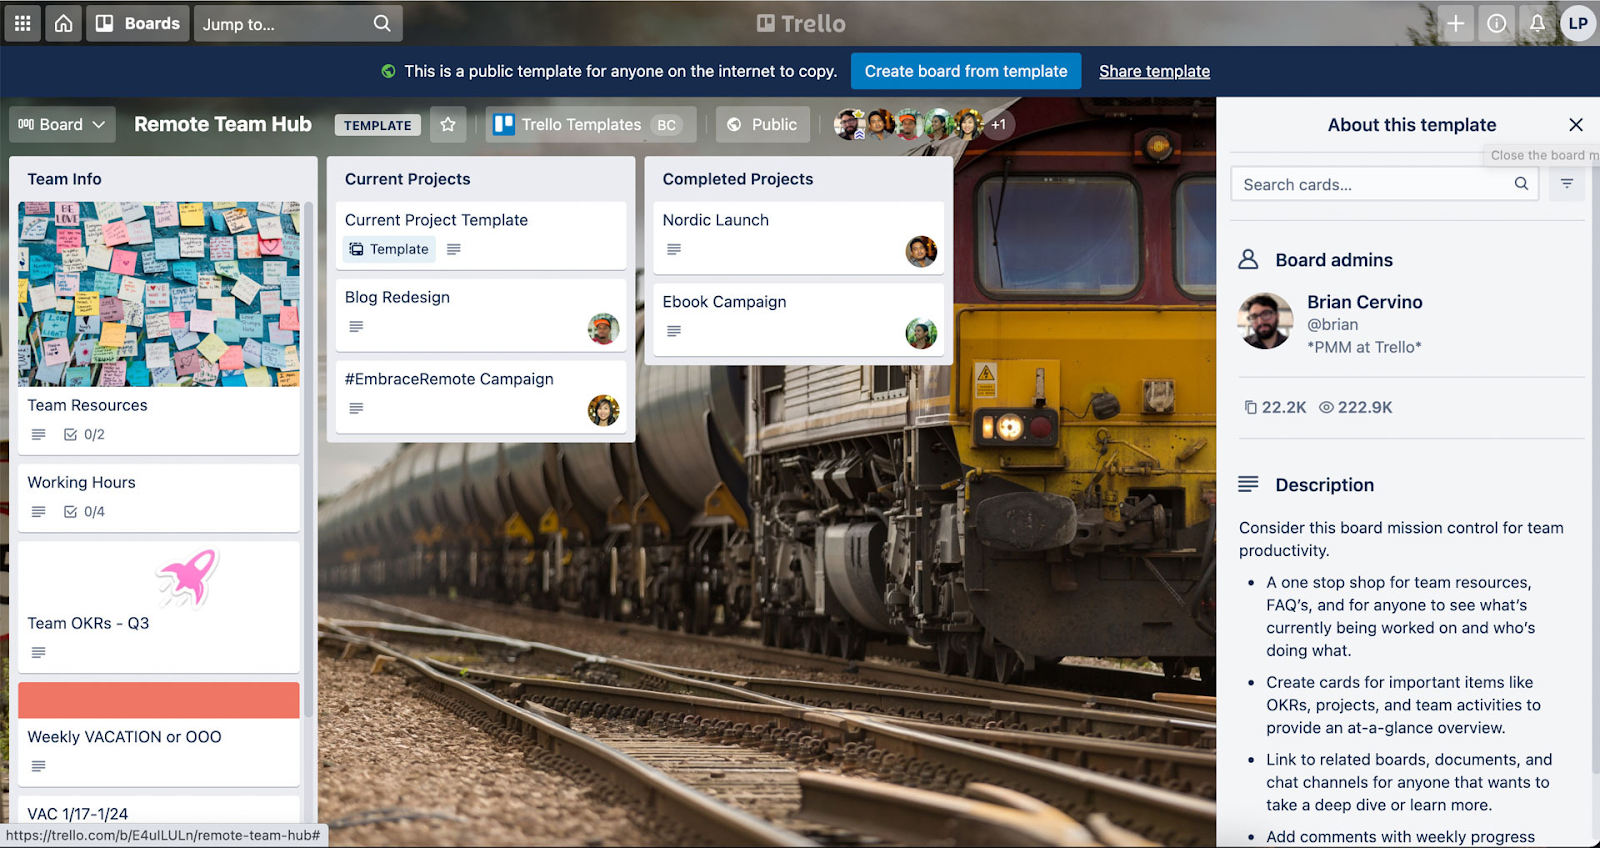Star the Remote Team Hub board
Viewport: 1600px width, 848px height.
point(448,124)
